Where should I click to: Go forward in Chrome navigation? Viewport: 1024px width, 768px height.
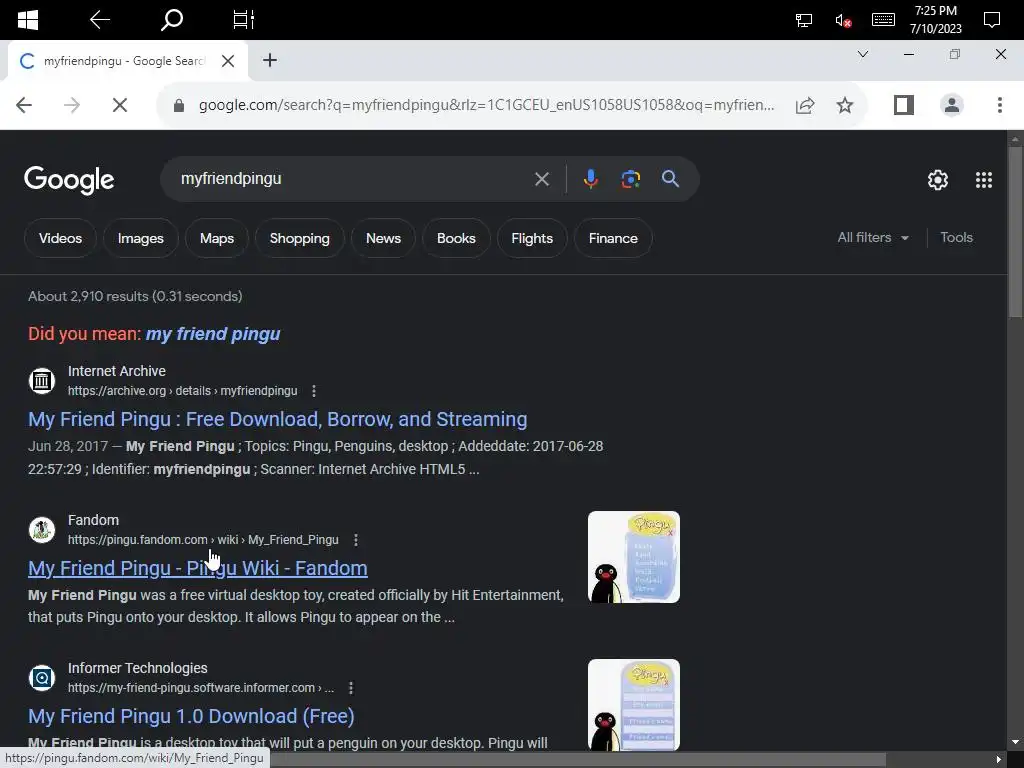72,105
